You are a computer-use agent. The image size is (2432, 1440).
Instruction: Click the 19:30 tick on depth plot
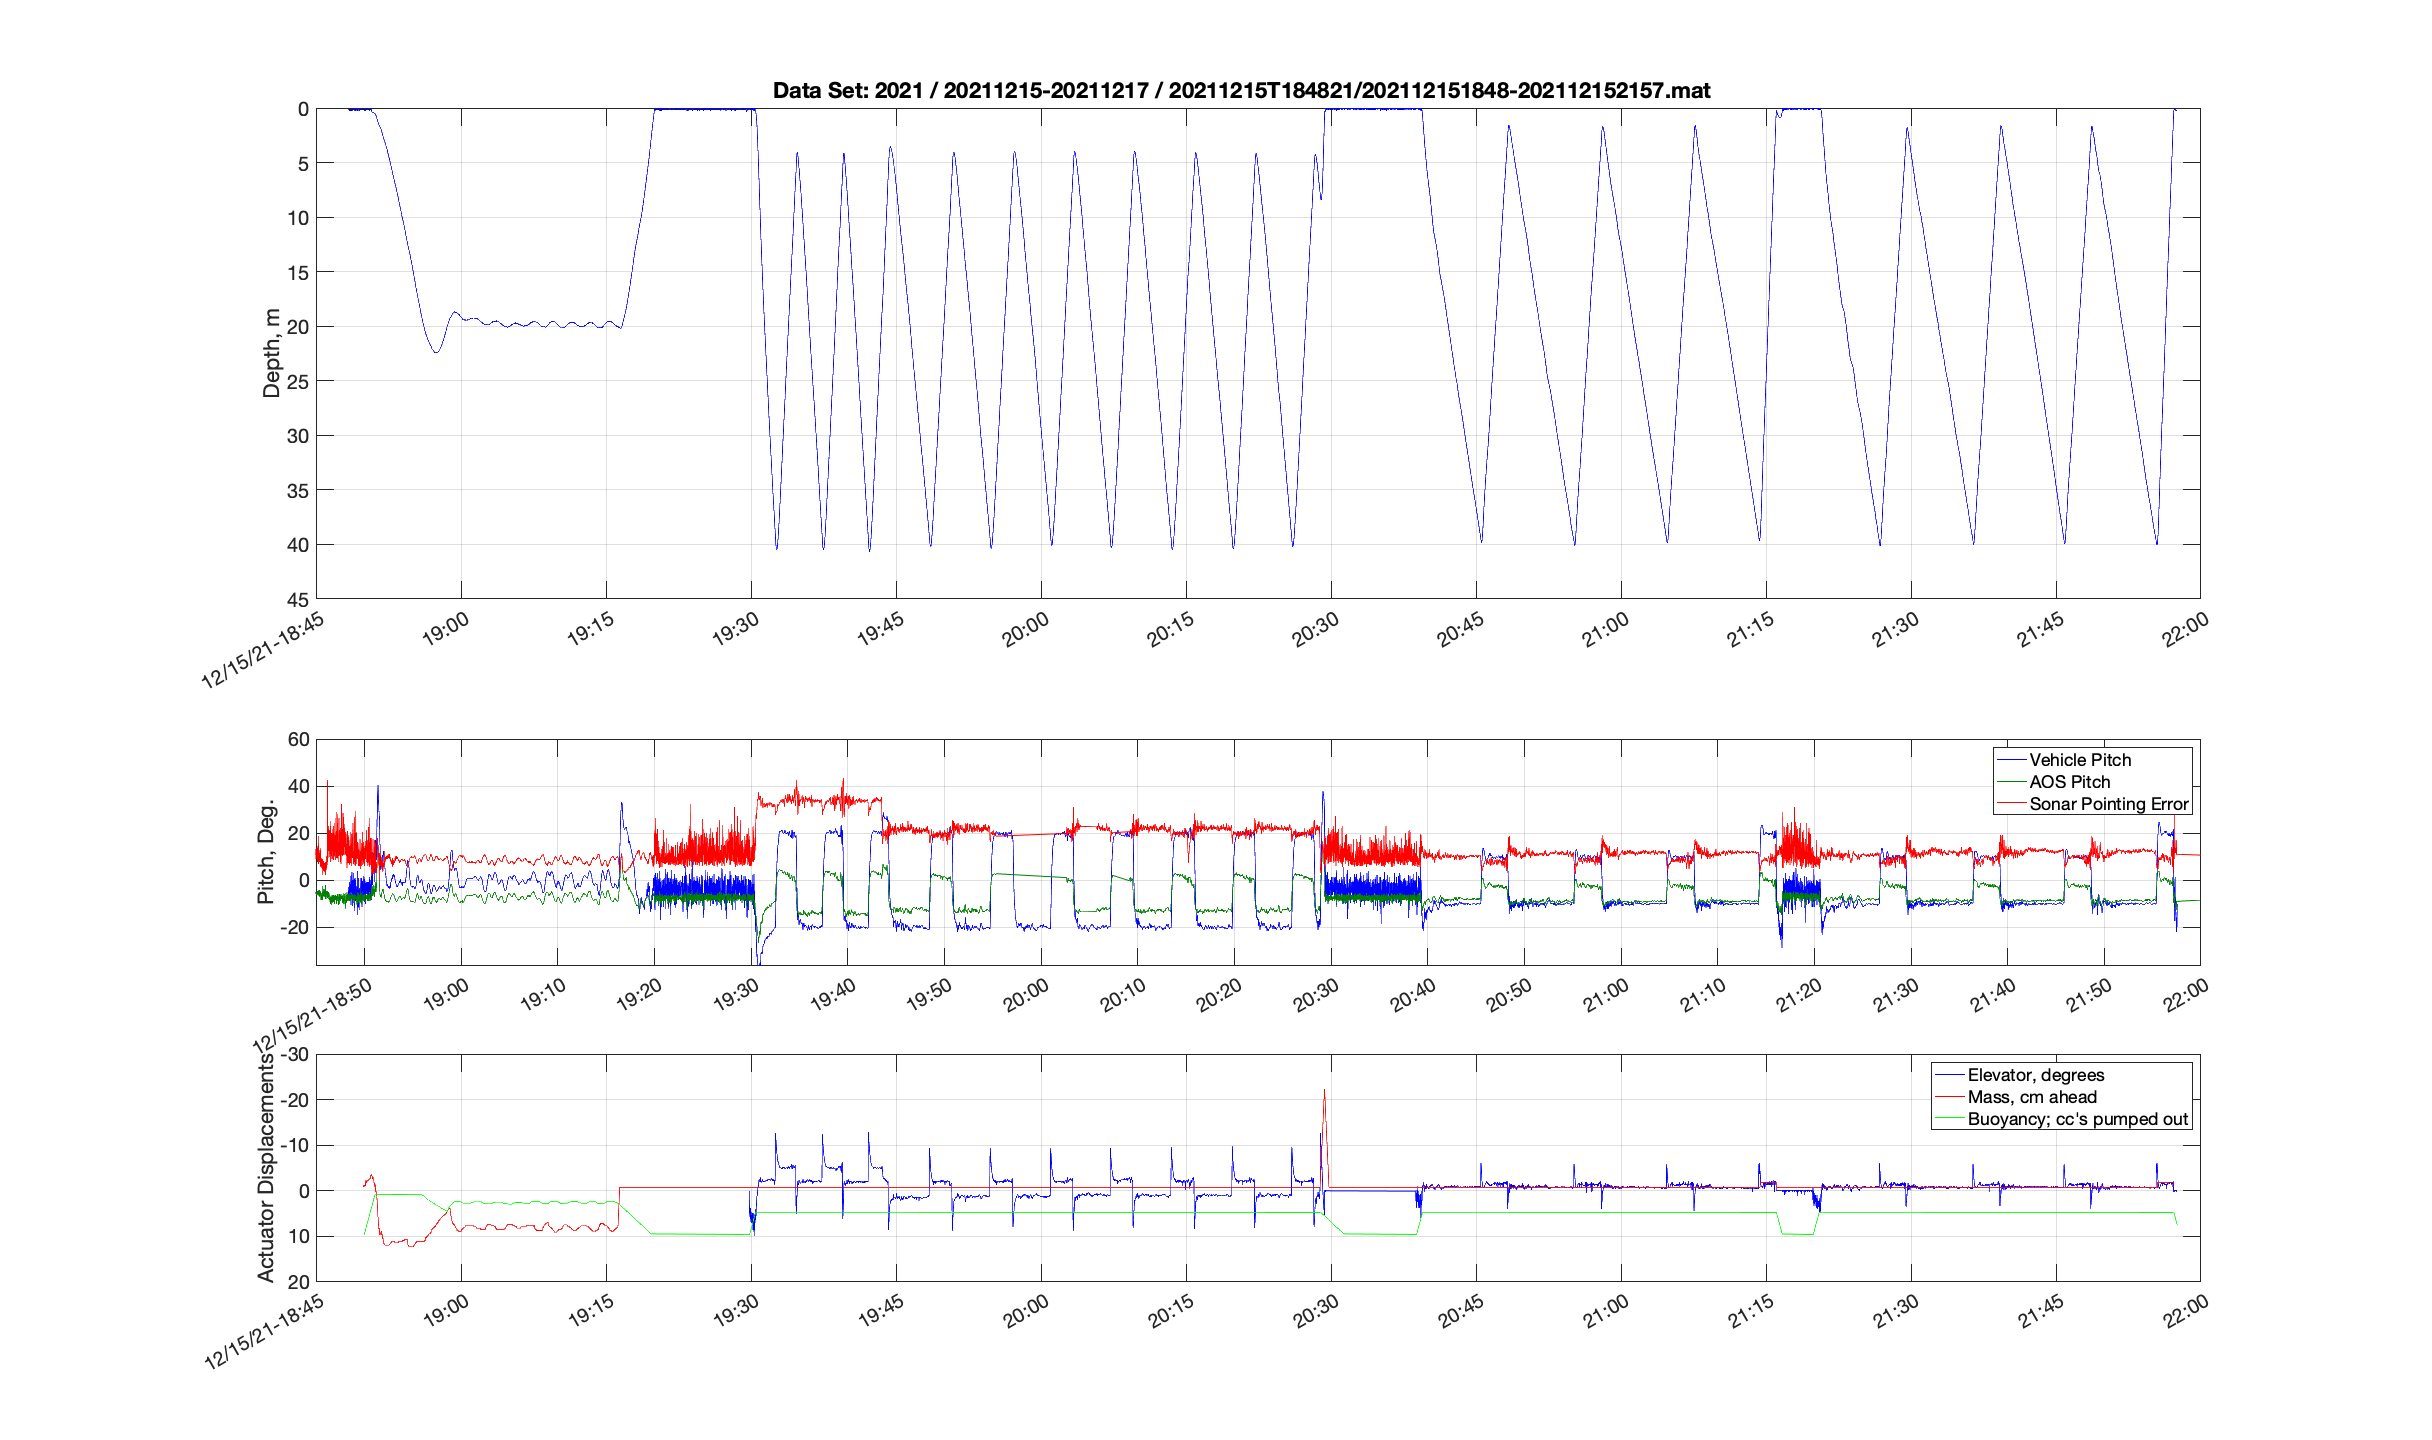[736, 630]
